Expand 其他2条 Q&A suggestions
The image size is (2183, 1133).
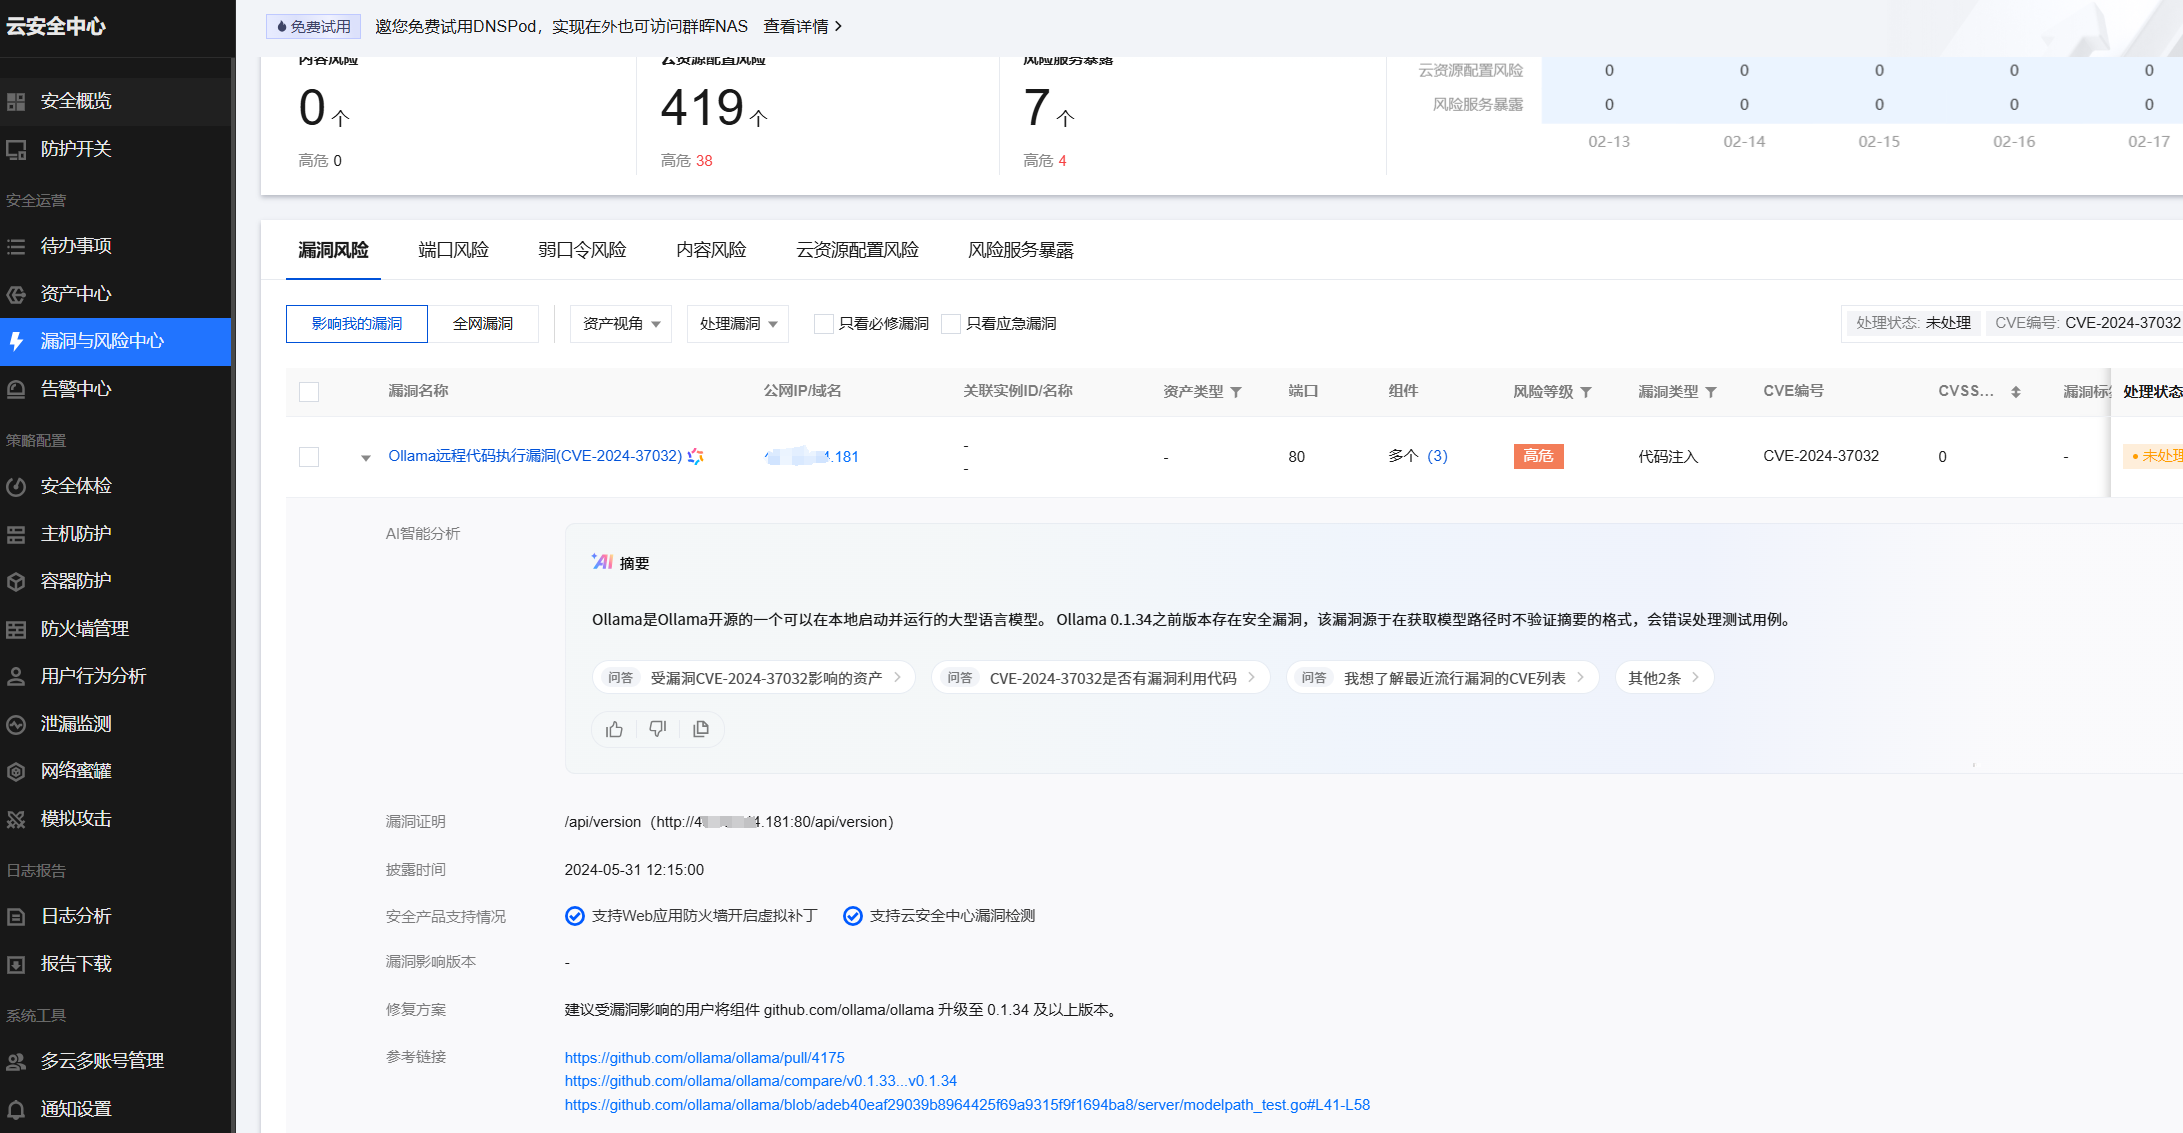1664,678
